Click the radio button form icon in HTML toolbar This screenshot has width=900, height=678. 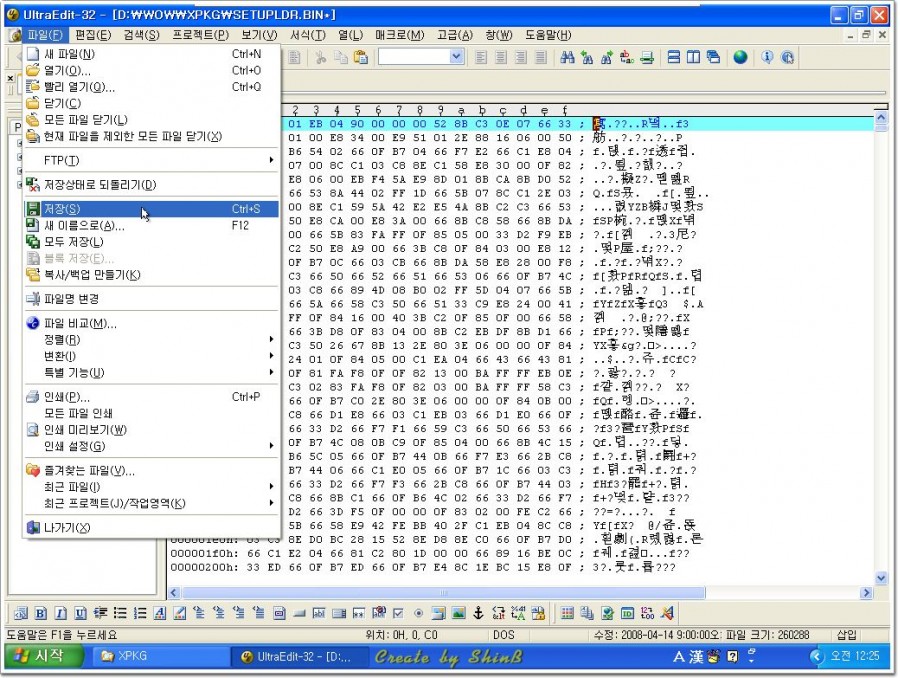tap(418, 613)
